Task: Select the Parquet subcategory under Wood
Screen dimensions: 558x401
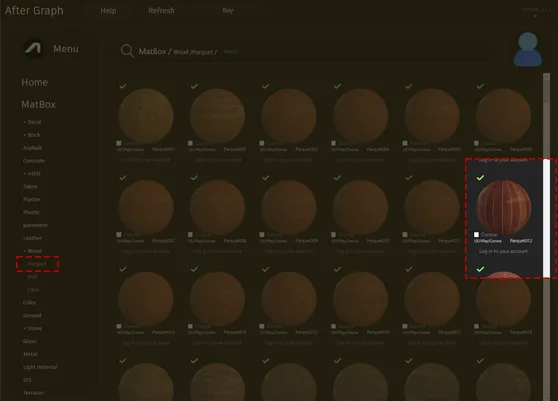Action: [37, 264]
